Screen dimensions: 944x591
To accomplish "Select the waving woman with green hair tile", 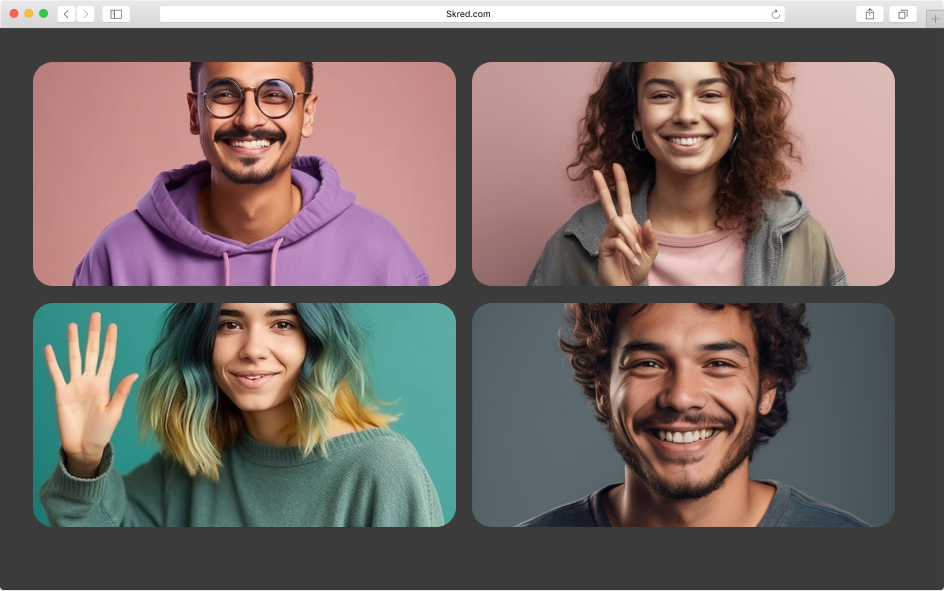I will tap(244, 415).
